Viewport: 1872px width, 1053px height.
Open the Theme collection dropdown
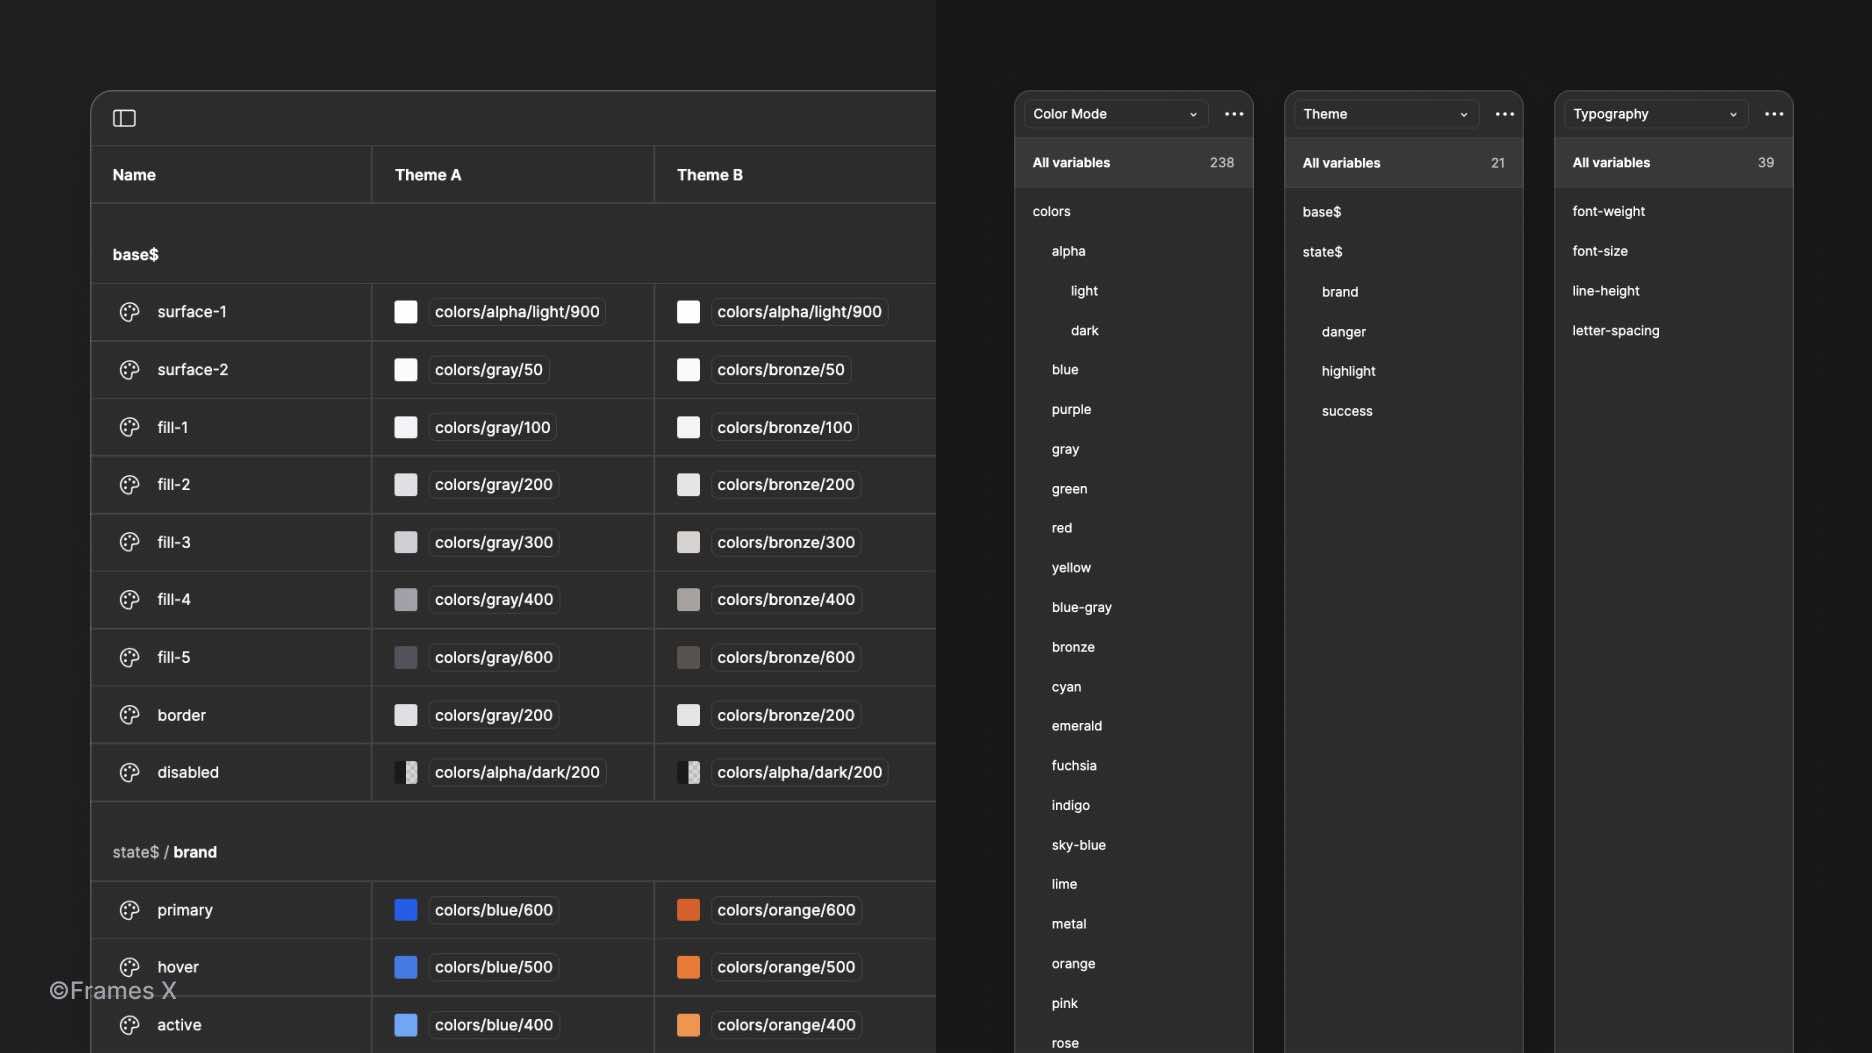(1384, 113)
